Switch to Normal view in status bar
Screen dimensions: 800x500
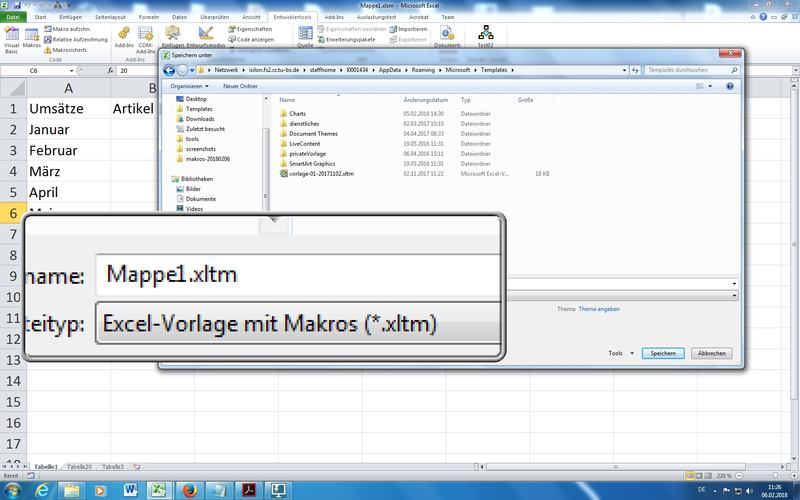[690, 476]
